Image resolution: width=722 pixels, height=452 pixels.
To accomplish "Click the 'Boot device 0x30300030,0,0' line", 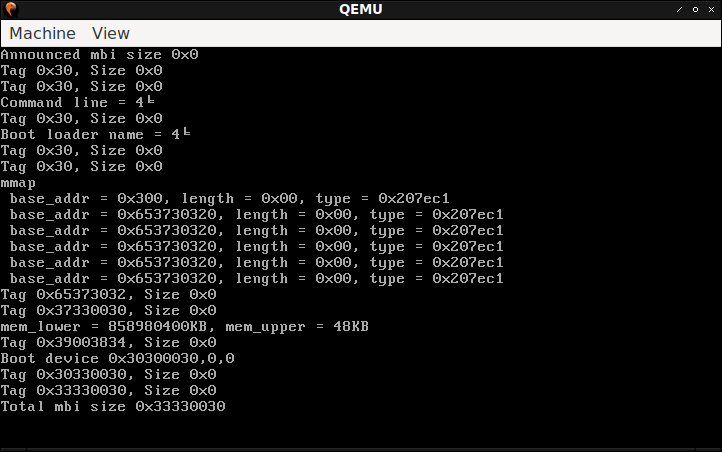I will (x=117, y=358).
